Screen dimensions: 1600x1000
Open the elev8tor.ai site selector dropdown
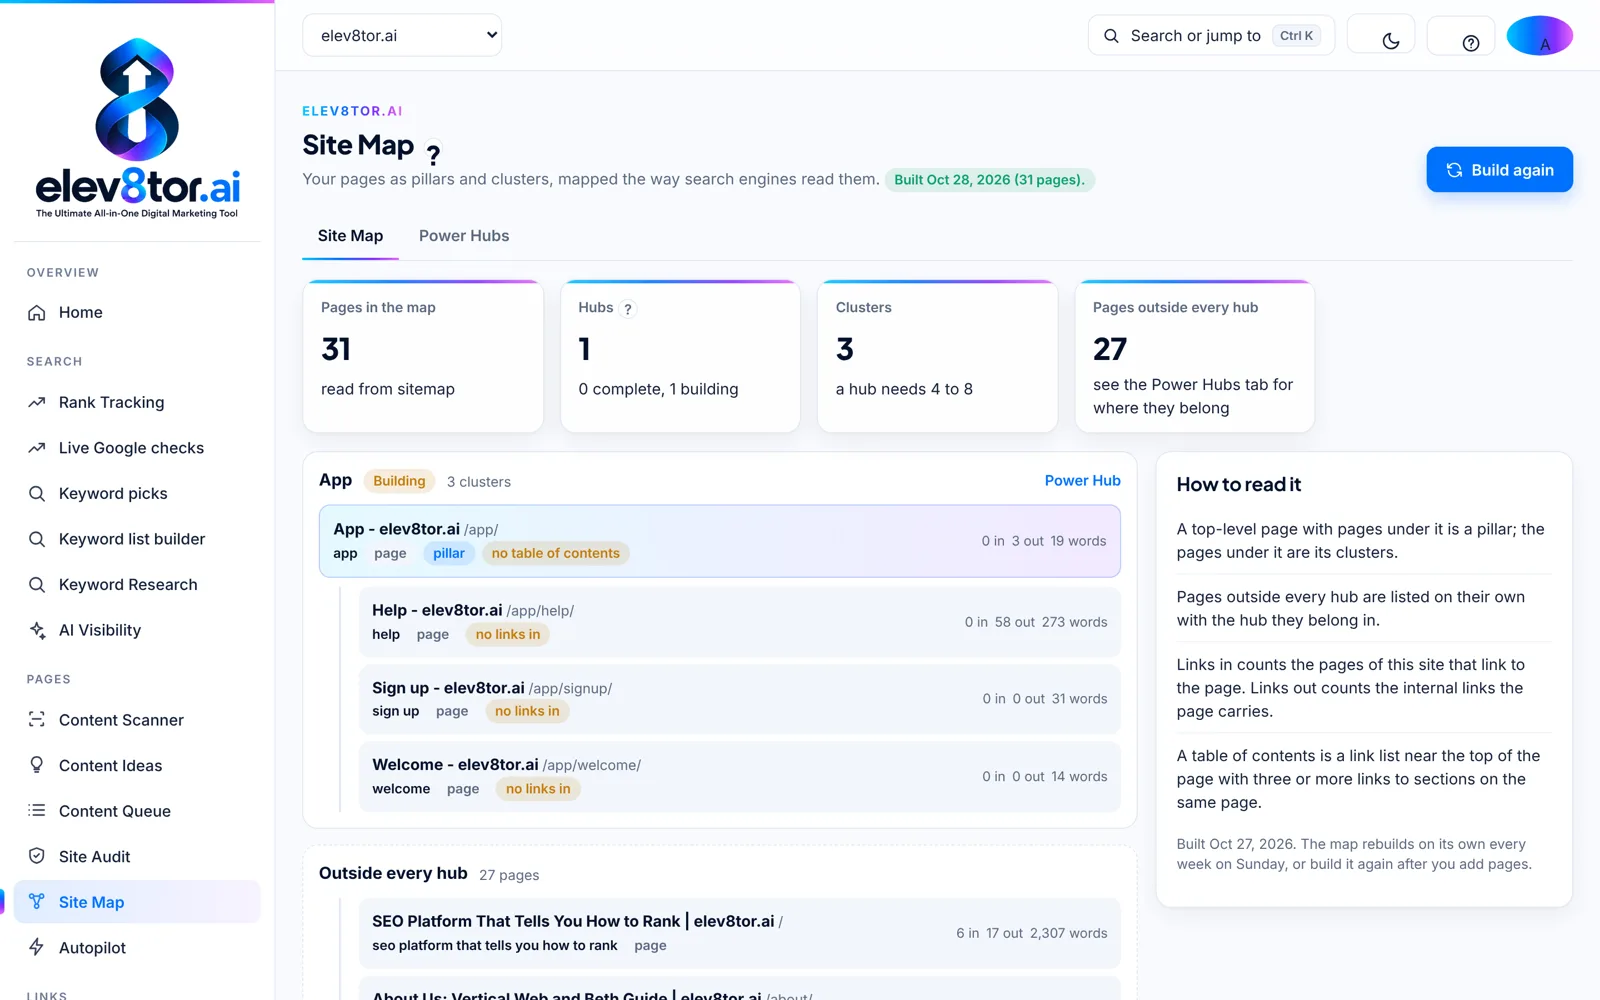pos(402,35)
